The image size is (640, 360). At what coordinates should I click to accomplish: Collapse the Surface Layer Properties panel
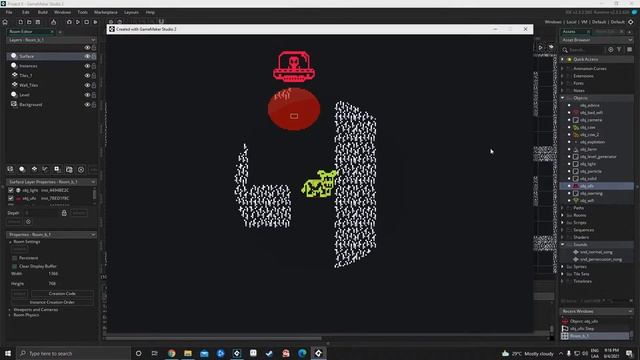(93, 182)
